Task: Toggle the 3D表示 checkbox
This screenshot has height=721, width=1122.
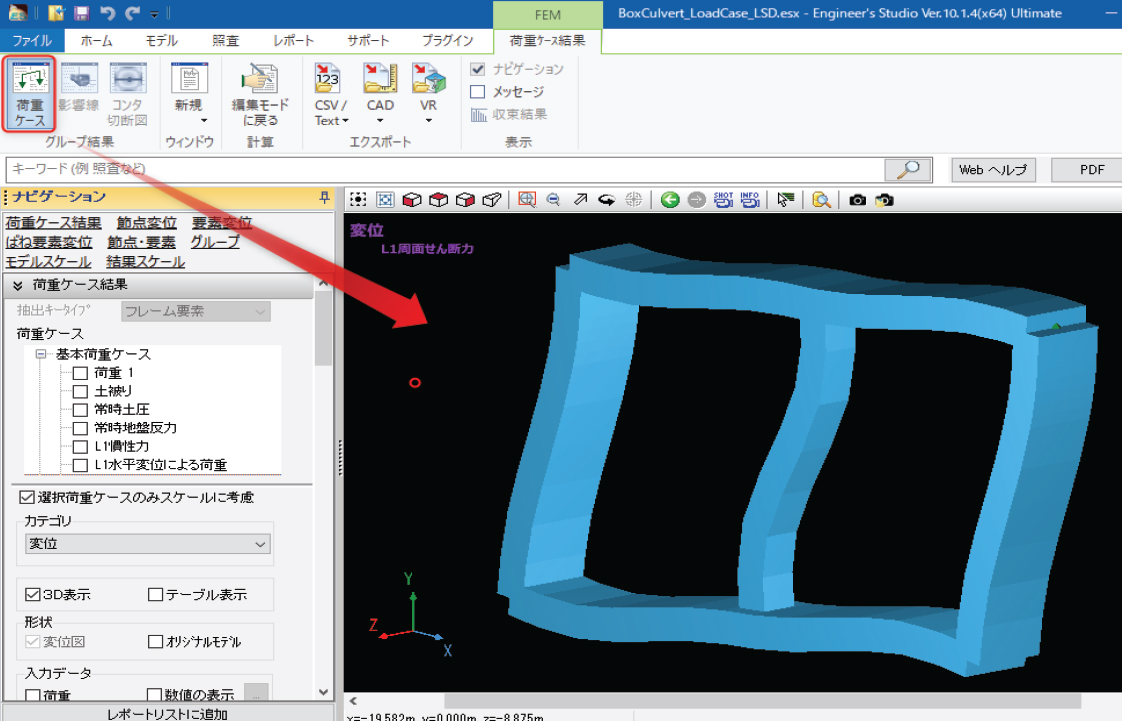Action: coord(32,594)
